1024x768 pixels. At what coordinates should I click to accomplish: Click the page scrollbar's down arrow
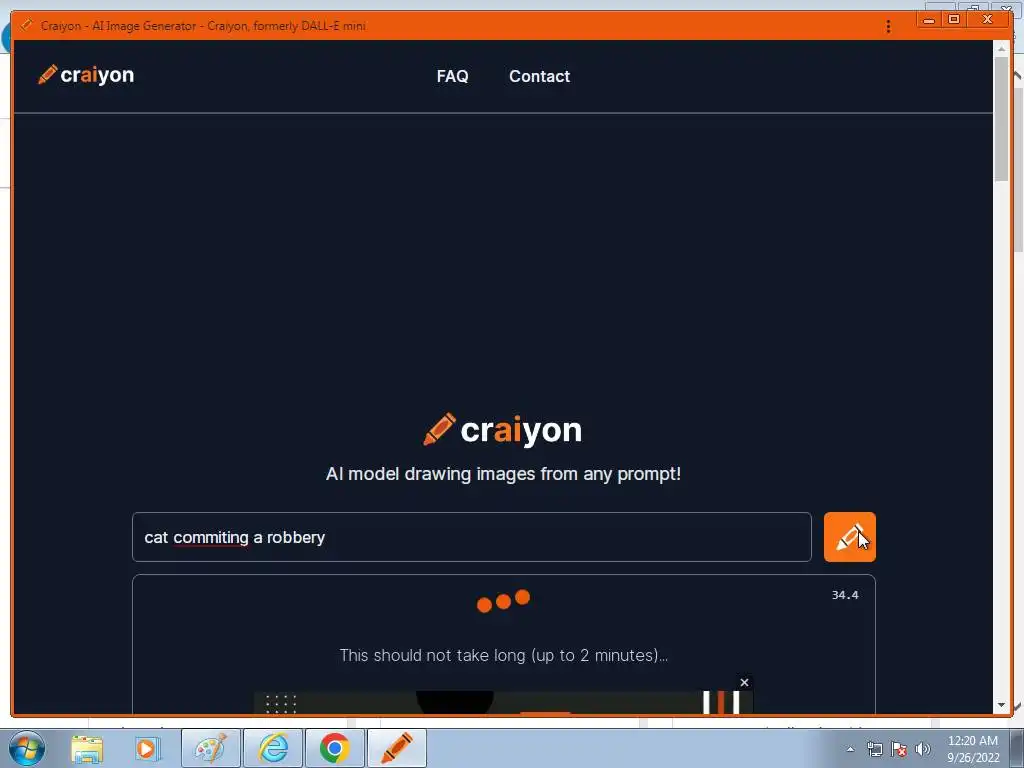(1001, 705)
